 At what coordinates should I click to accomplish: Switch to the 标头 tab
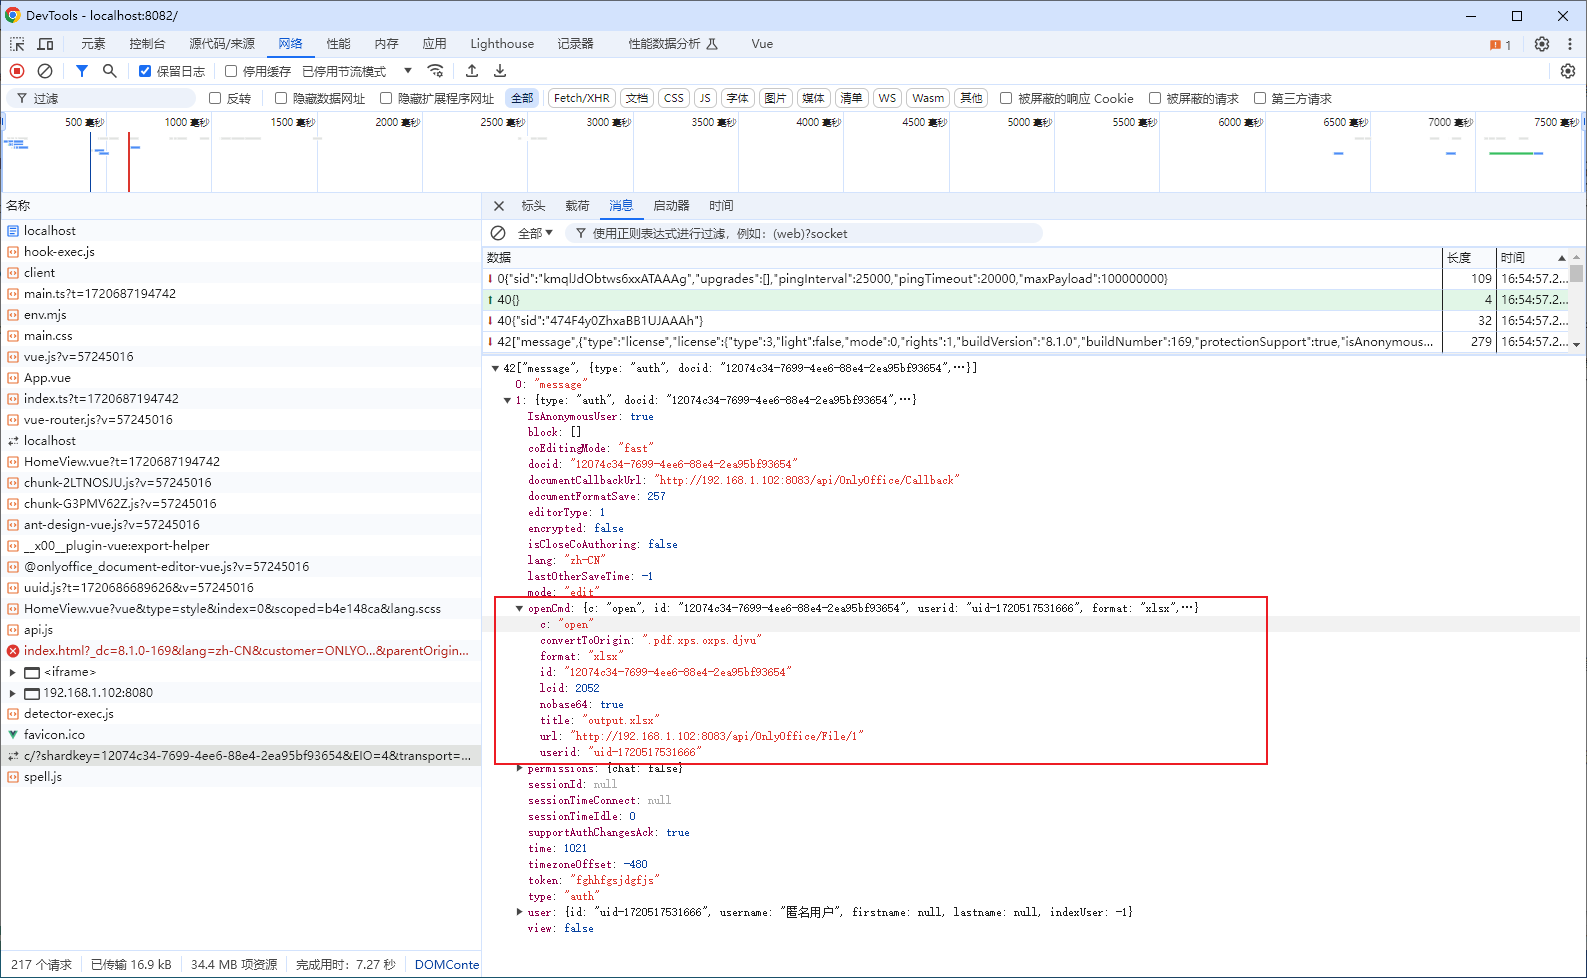[x=533, y=206]
